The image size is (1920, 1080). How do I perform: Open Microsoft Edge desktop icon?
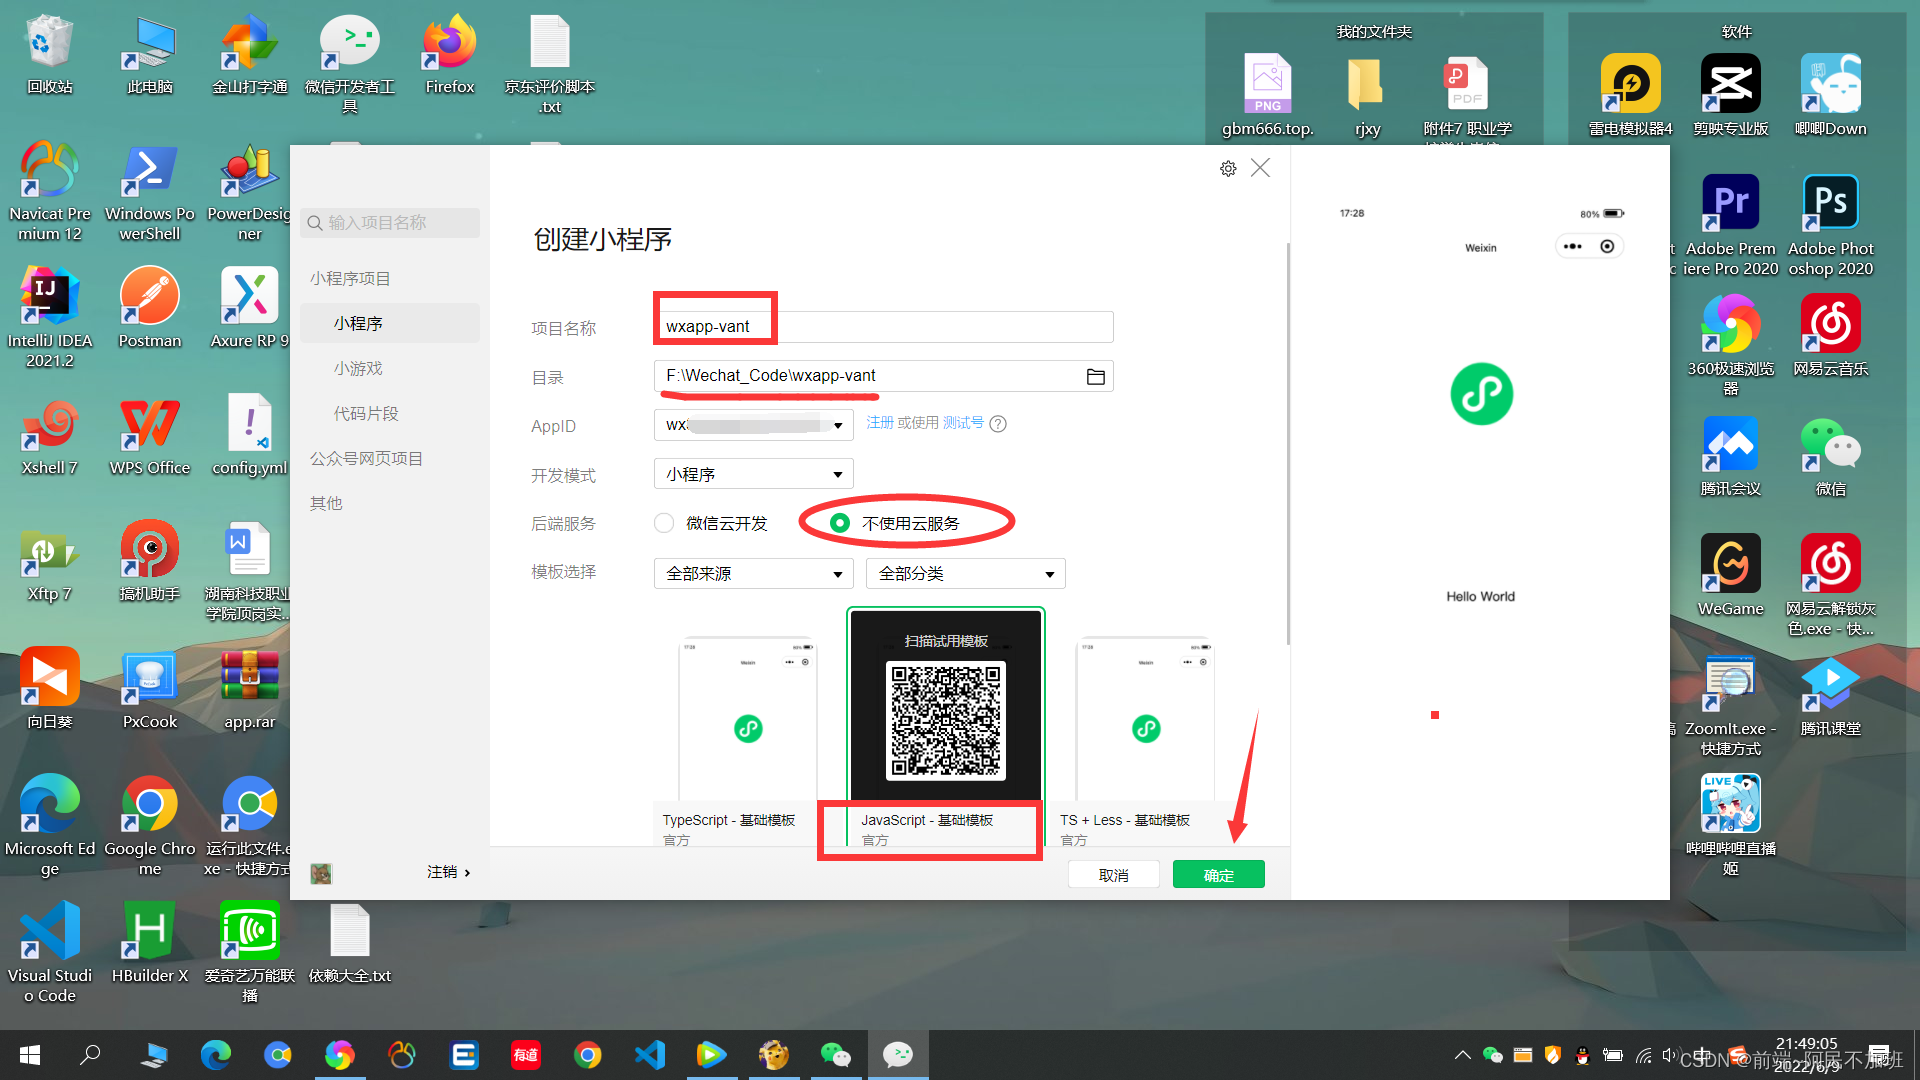[x=50, y=825]
